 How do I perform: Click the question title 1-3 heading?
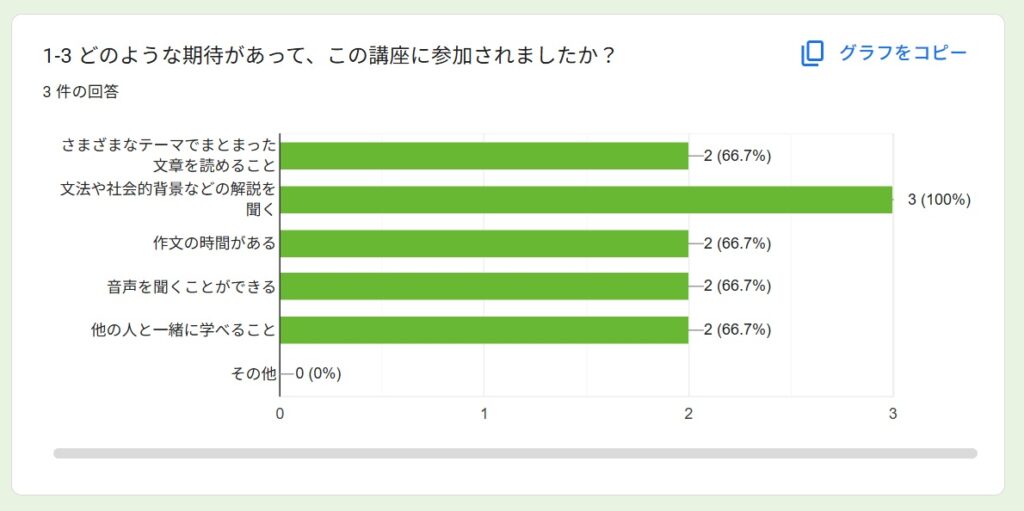click(328, 55)
